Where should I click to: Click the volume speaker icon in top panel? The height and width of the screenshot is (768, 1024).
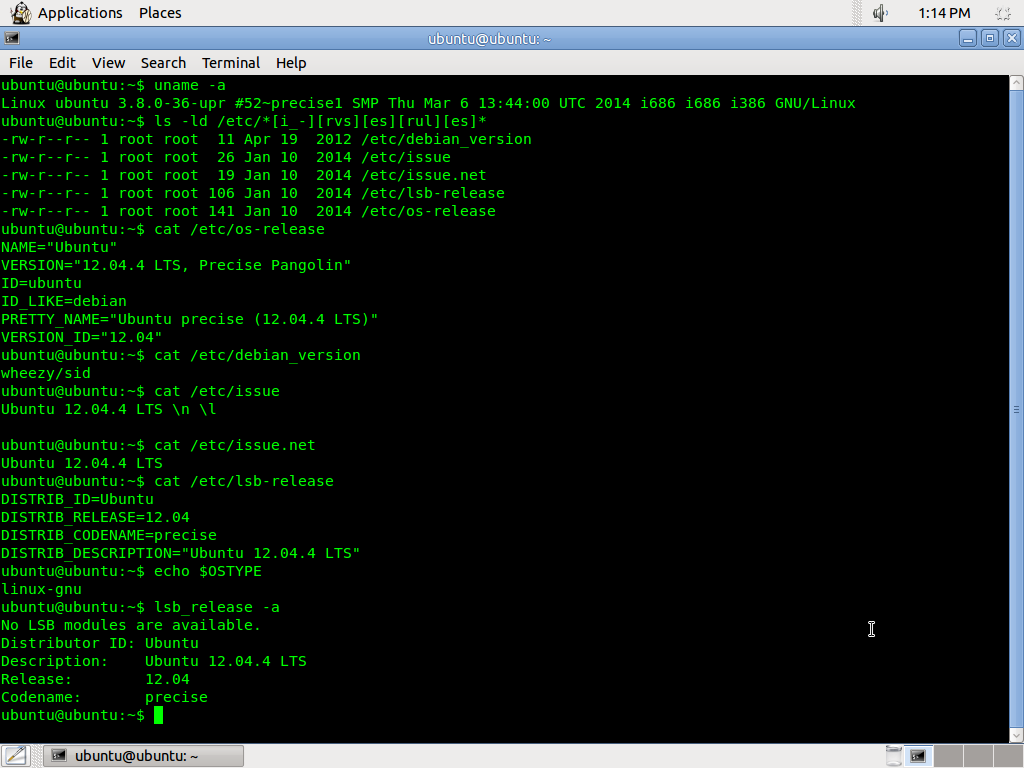880,12
